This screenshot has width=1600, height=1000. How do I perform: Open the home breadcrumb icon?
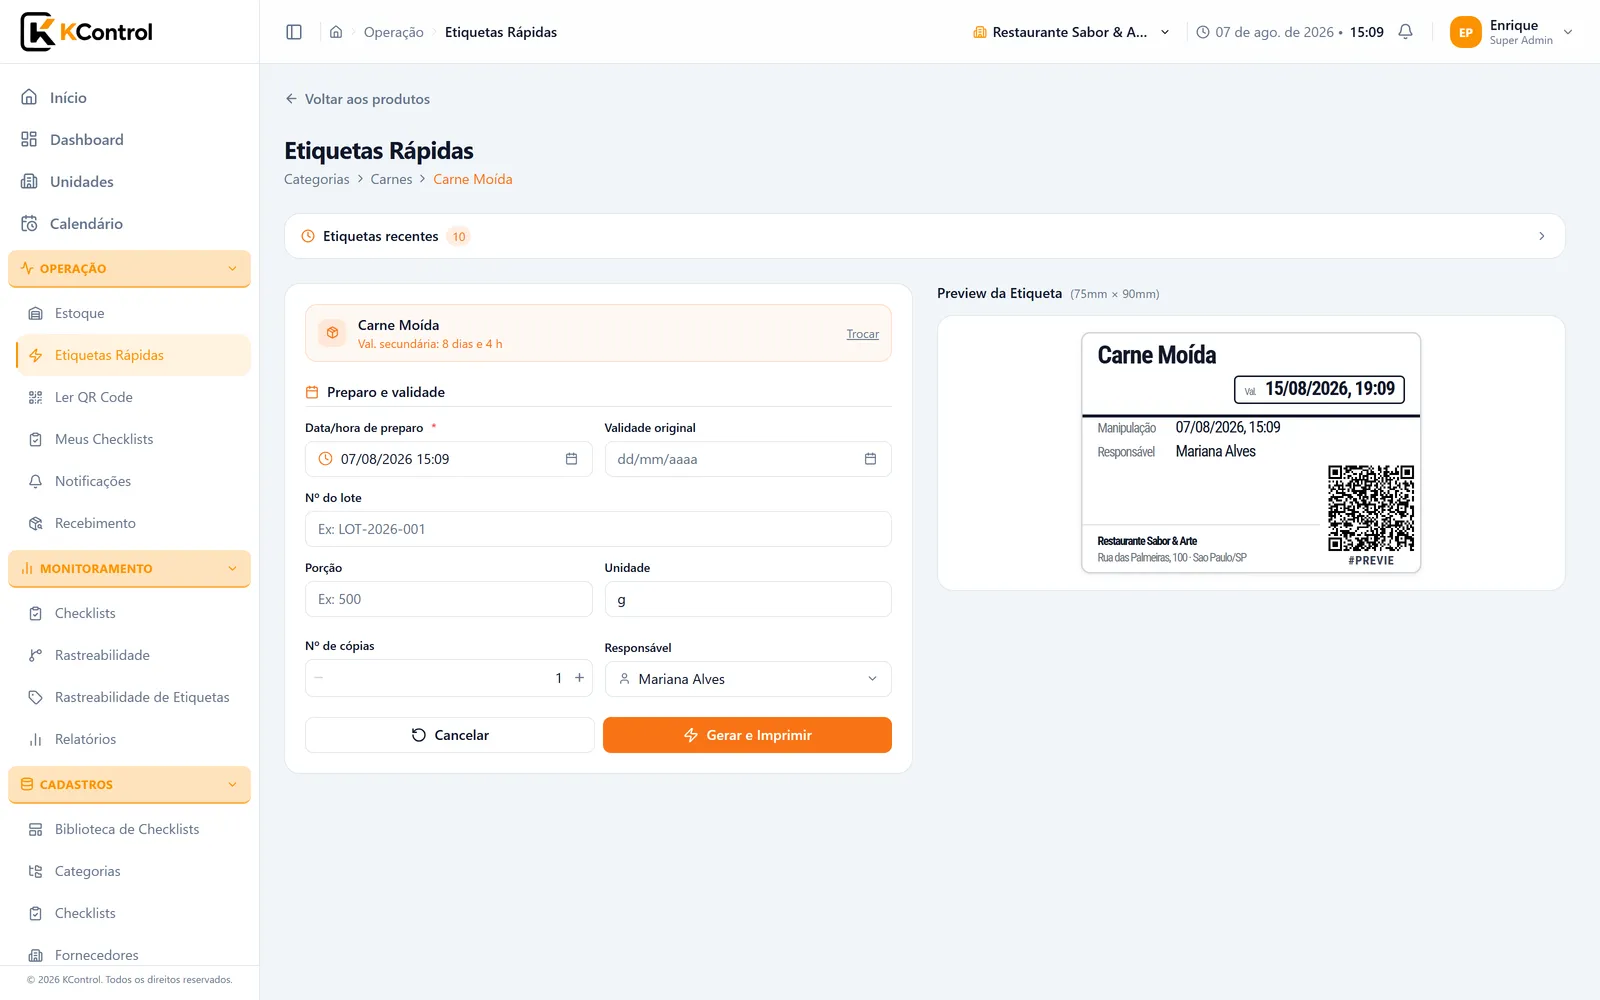point(336,32)
